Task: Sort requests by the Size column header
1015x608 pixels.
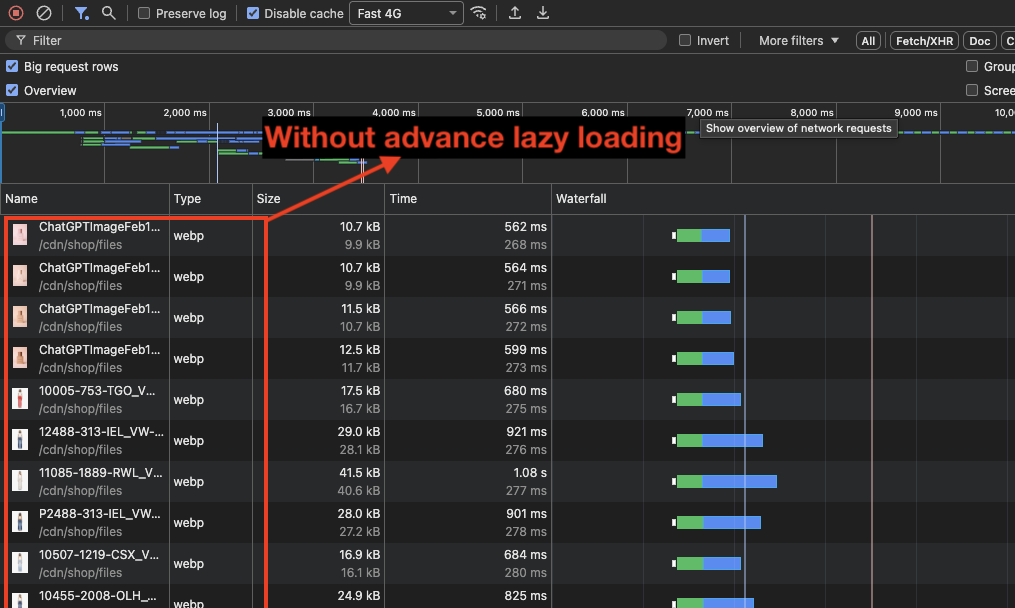Action: click(x=268, y=199)
